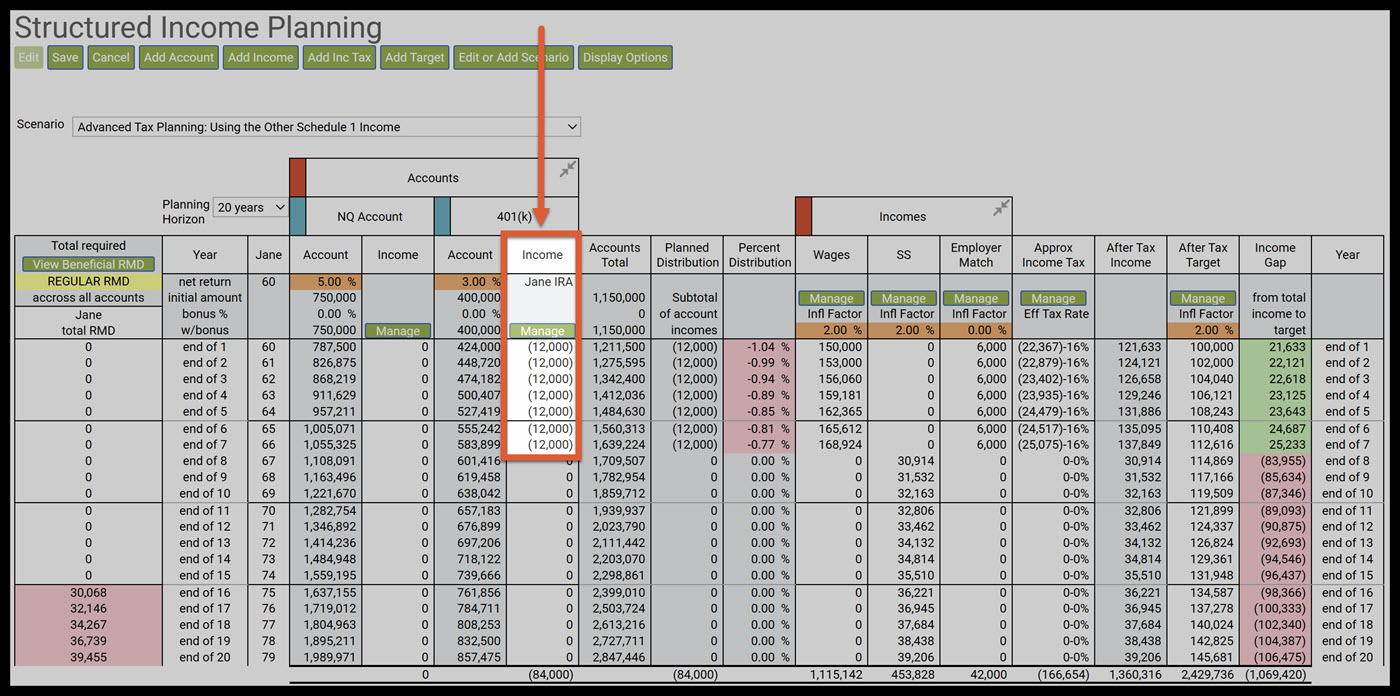Click Percent Distribution -0.77 % cell

tap(760, 445)
